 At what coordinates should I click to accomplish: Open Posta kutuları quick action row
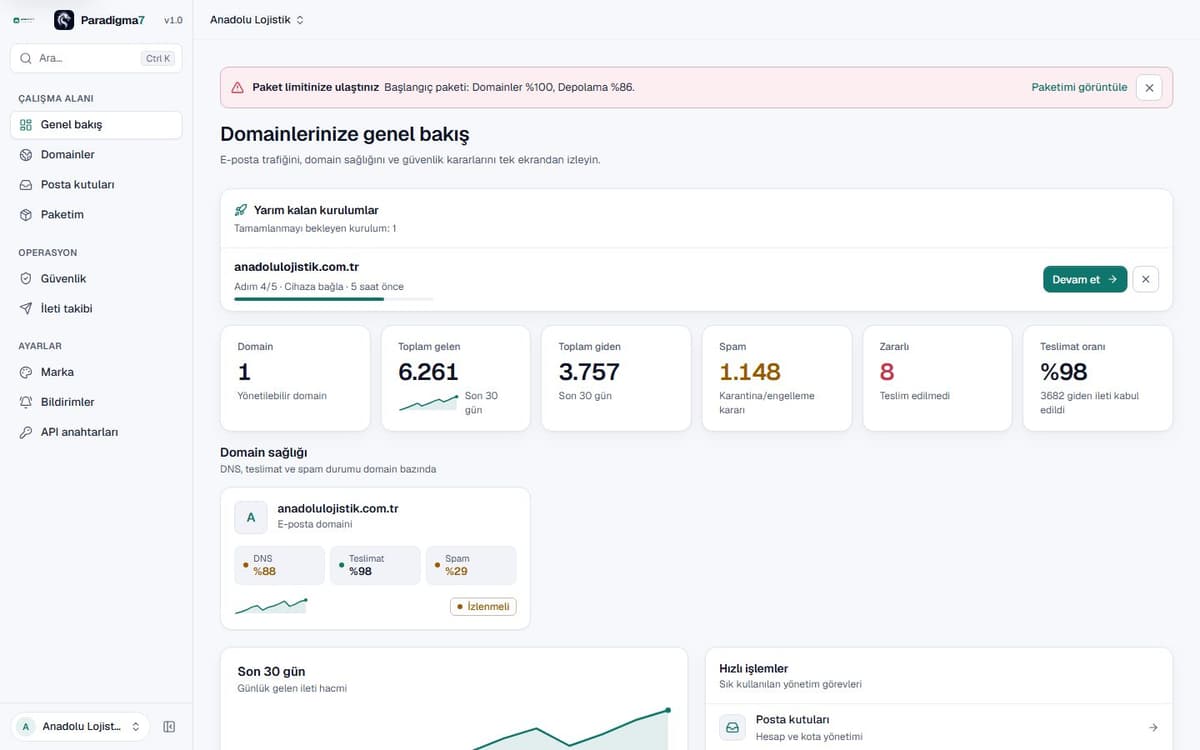[x=938, y=727]
